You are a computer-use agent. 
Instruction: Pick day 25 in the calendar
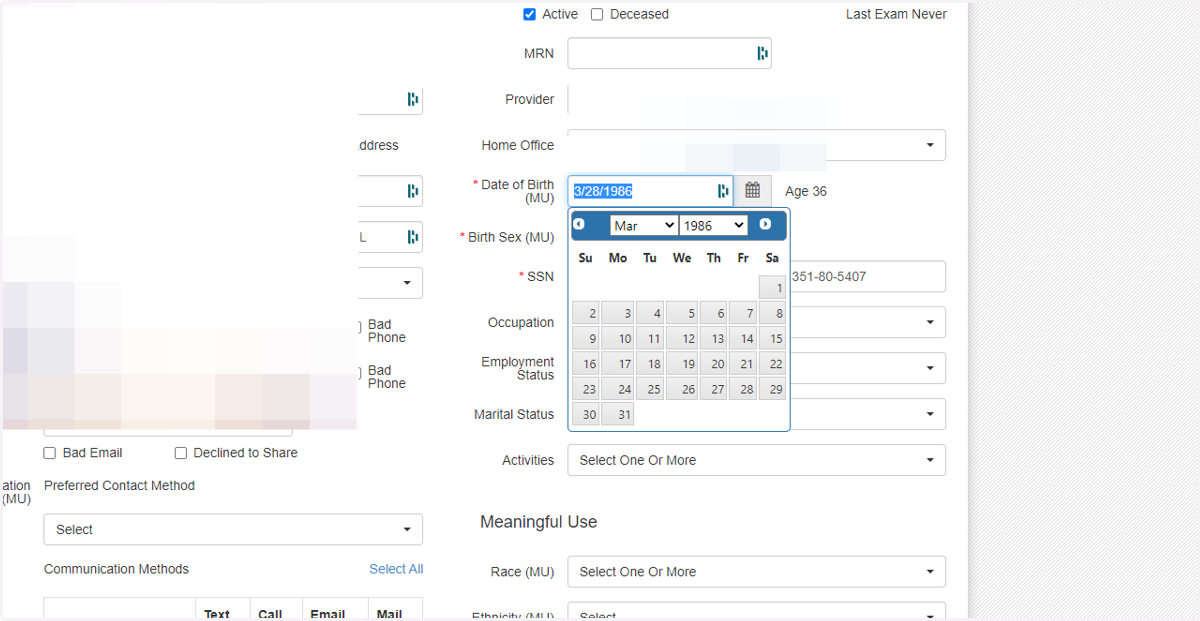[x=650, y=389]
